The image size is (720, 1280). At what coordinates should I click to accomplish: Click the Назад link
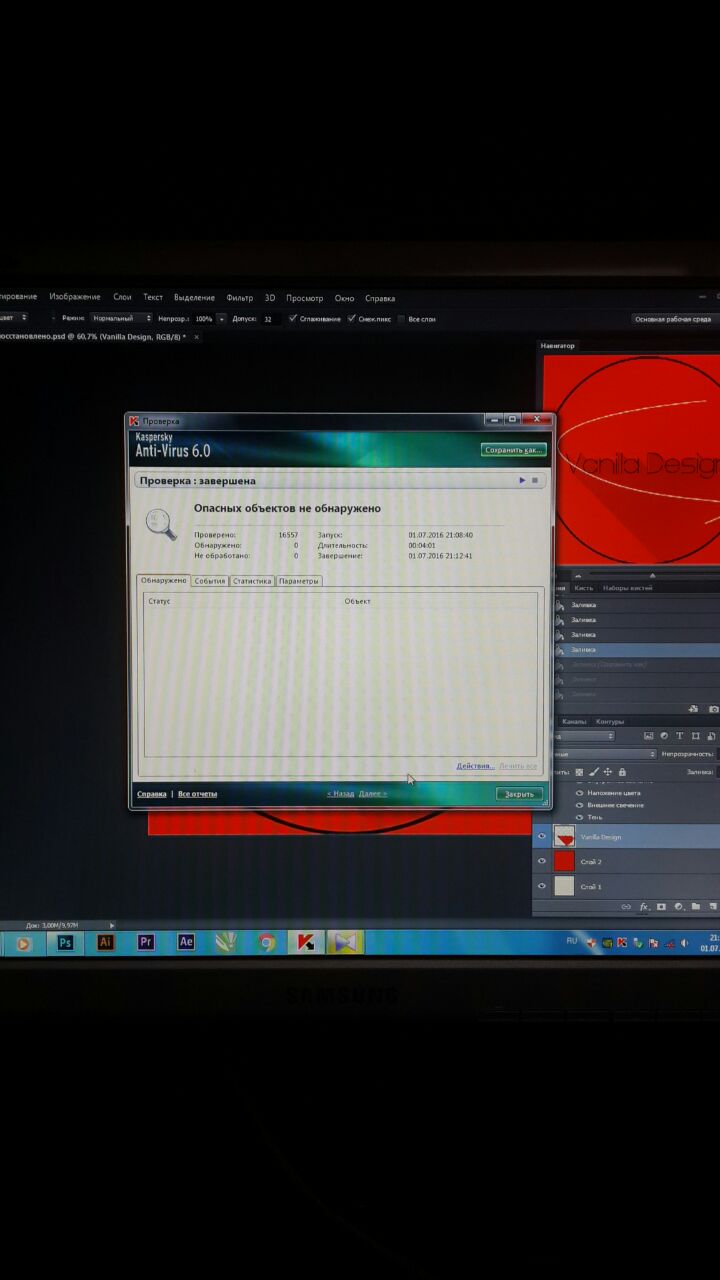[340, 794]
